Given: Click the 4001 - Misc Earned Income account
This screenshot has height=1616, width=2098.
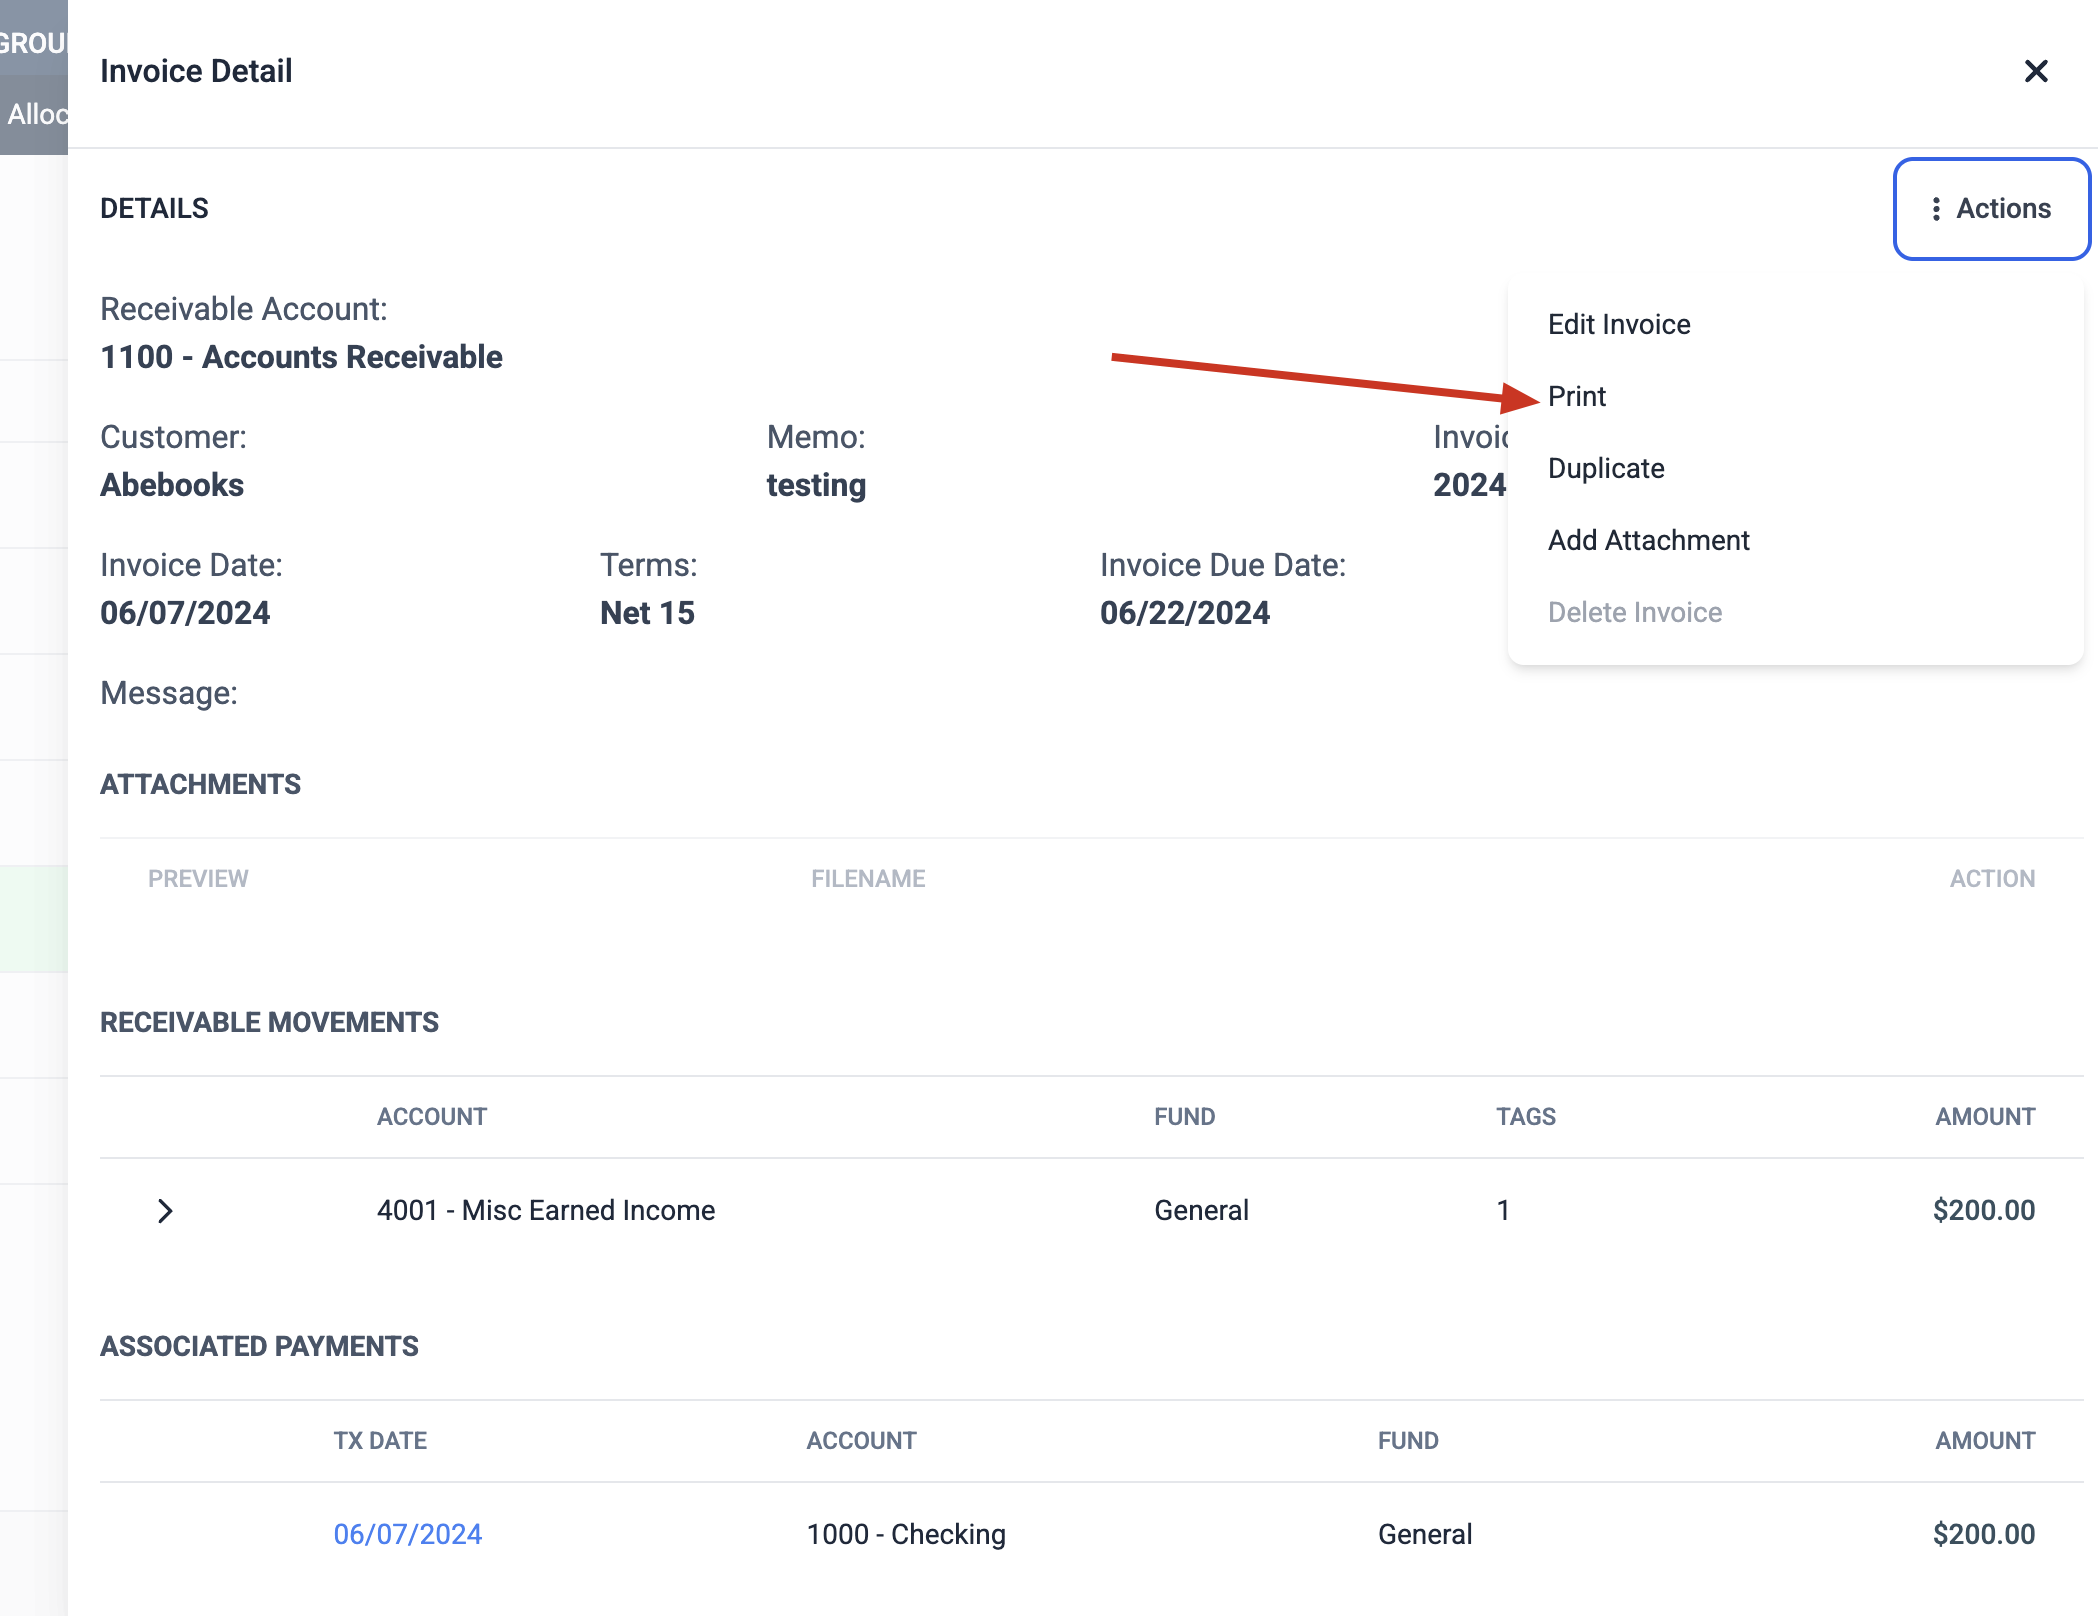Looking at the screenshot, I should coord(545,1210).
